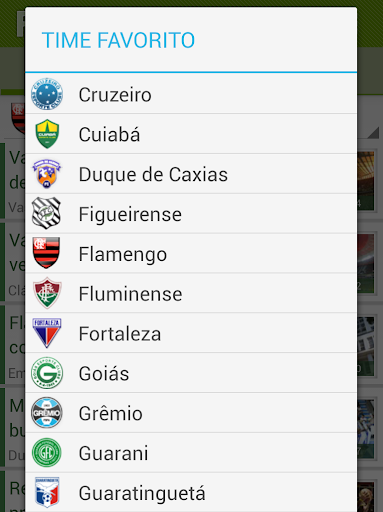
Task: Click the Cuiabá green shield crest
Action: point(47,134)
